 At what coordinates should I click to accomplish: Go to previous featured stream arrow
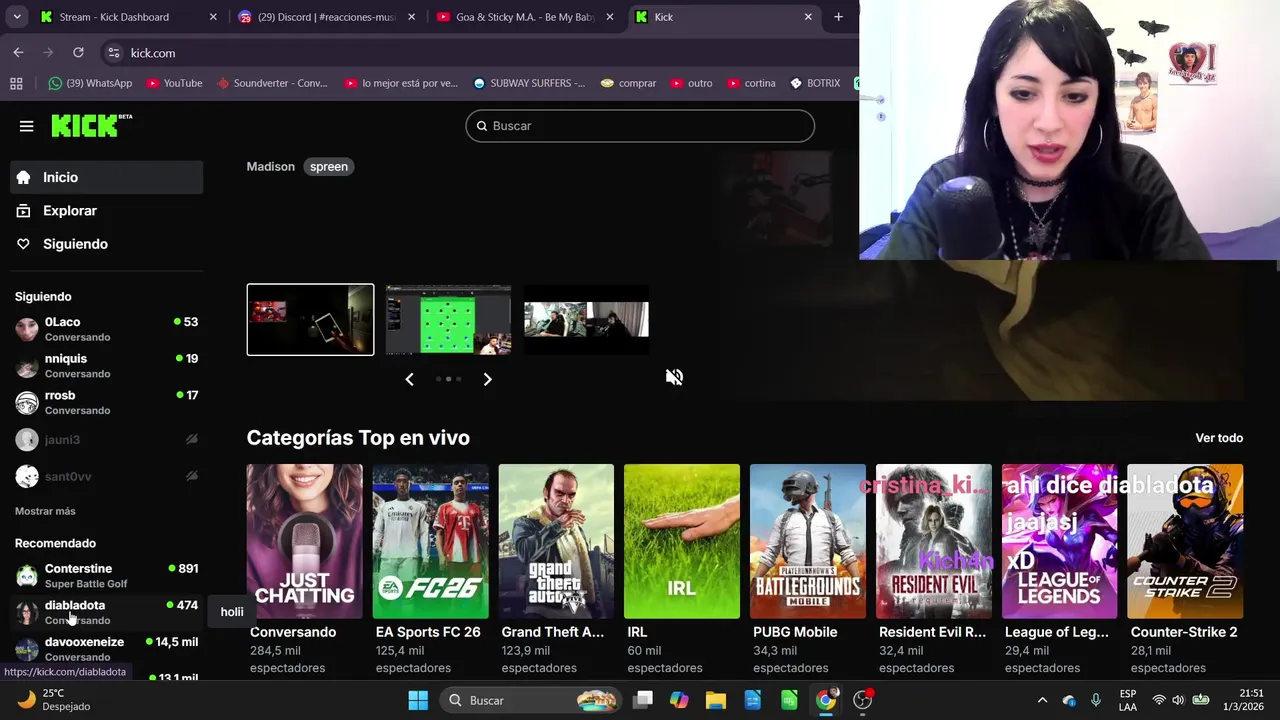tap(409, 379)
